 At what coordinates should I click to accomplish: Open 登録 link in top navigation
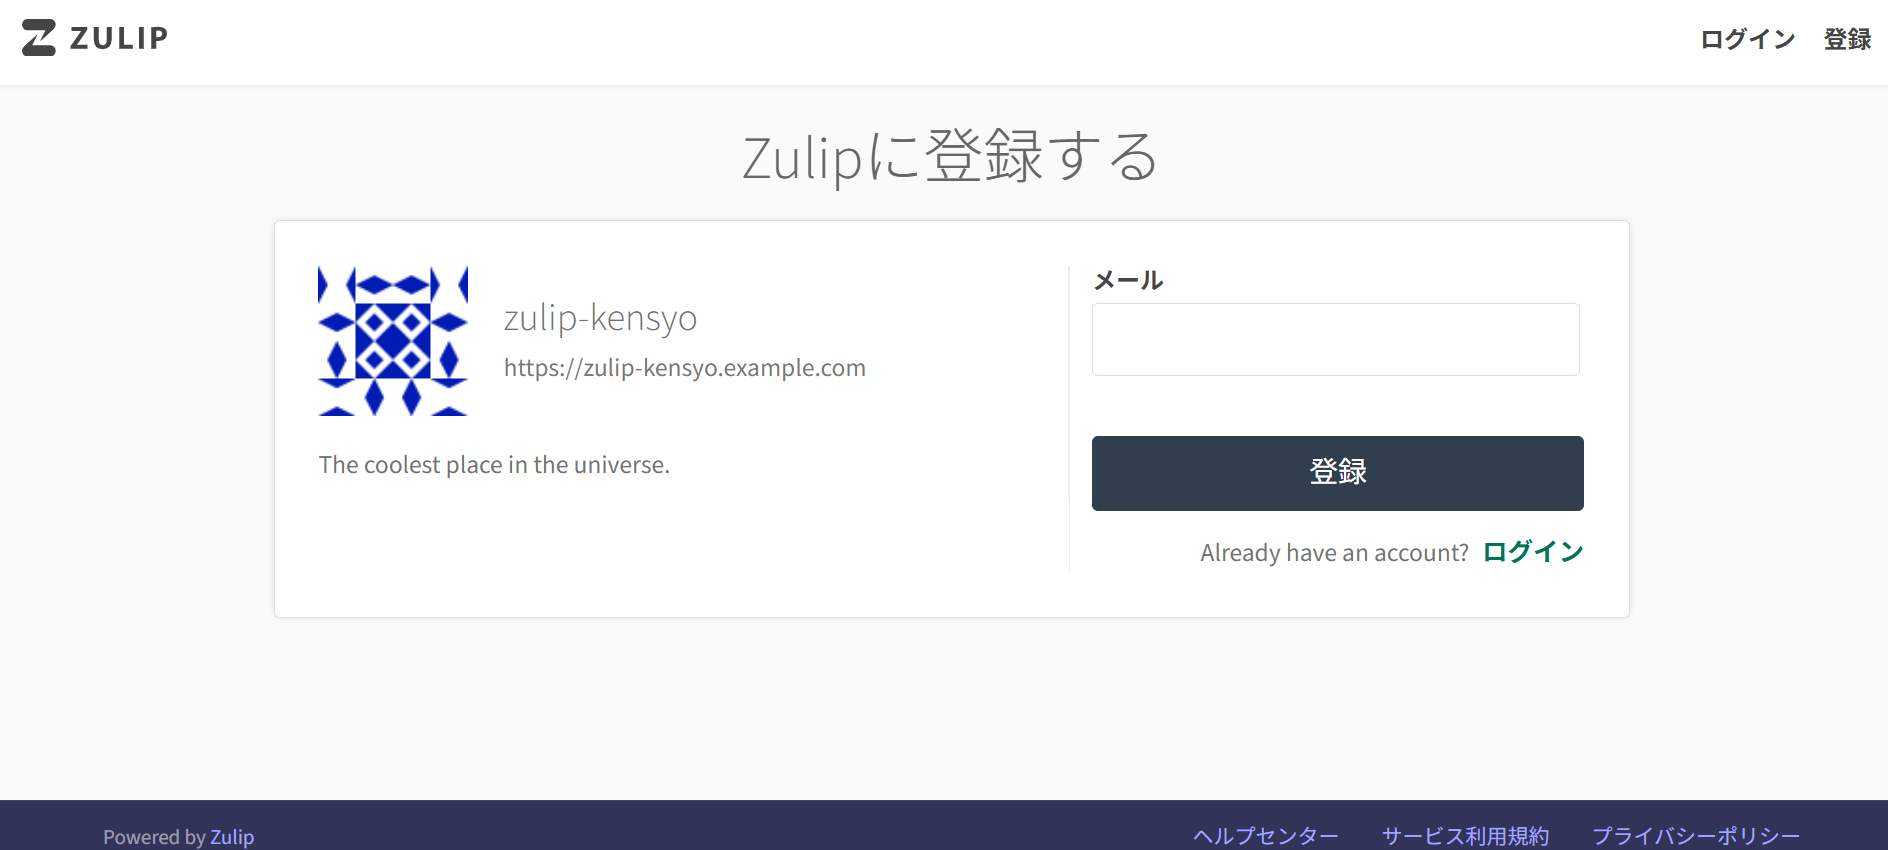click(1847, 39)
